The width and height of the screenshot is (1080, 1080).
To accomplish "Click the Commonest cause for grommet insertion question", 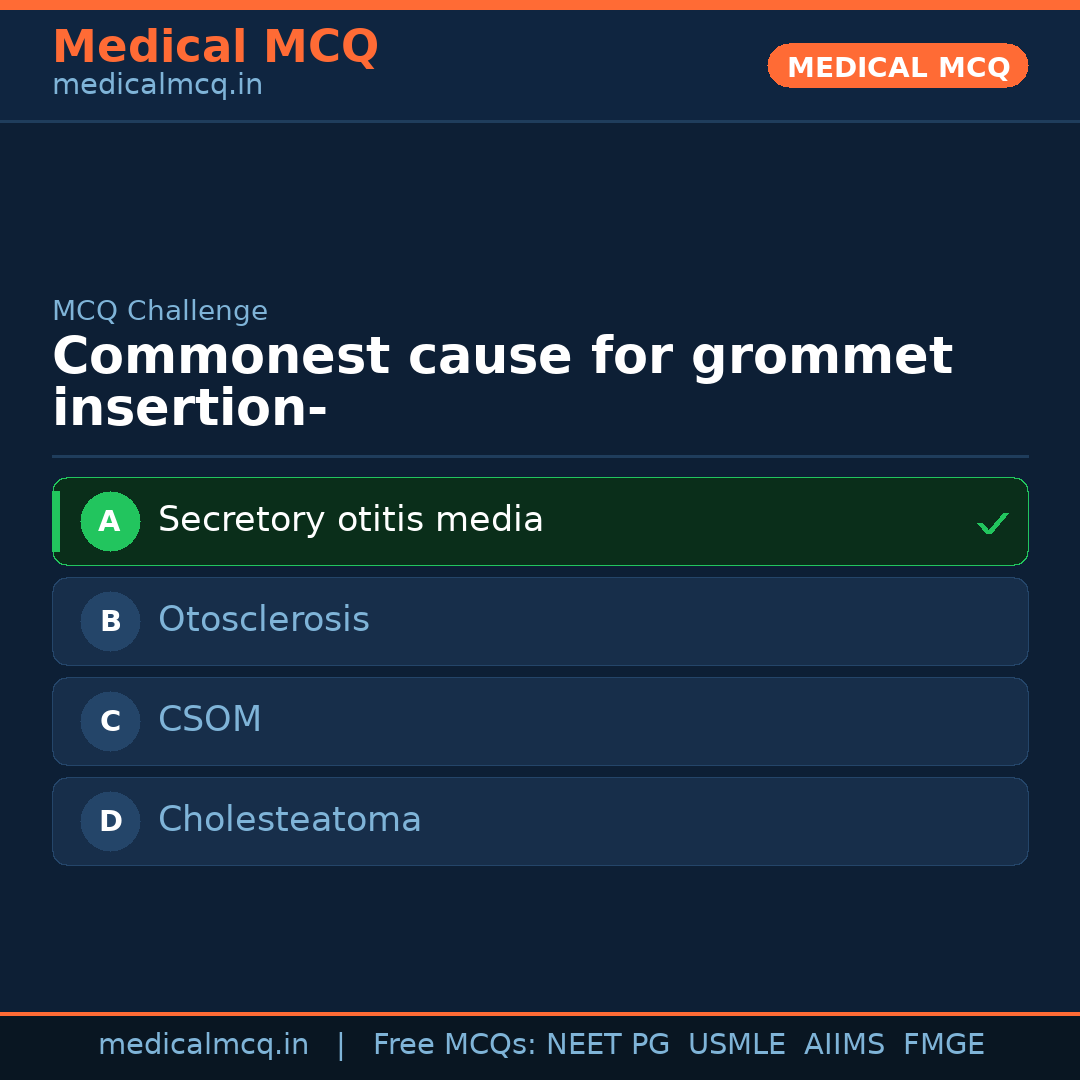I will click(500, 383).
